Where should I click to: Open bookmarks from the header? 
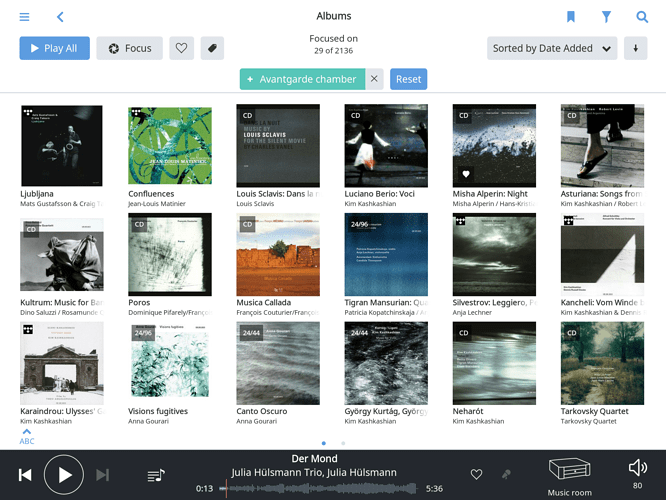click(571, 17)
